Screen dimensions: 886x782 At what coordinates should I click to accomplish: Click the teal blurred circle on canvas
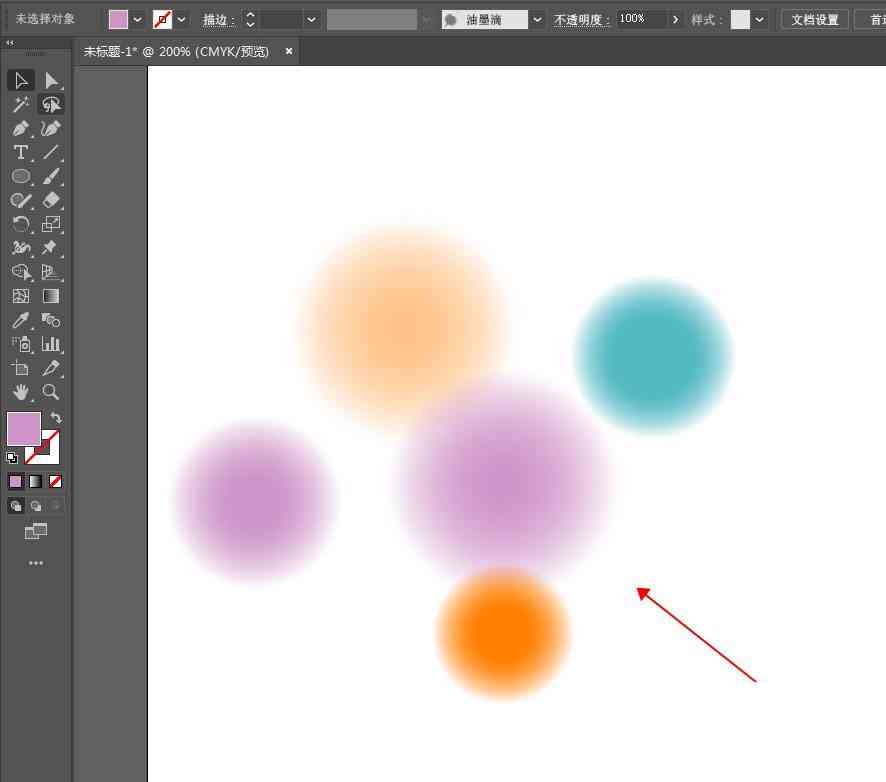tap(653, 356)
